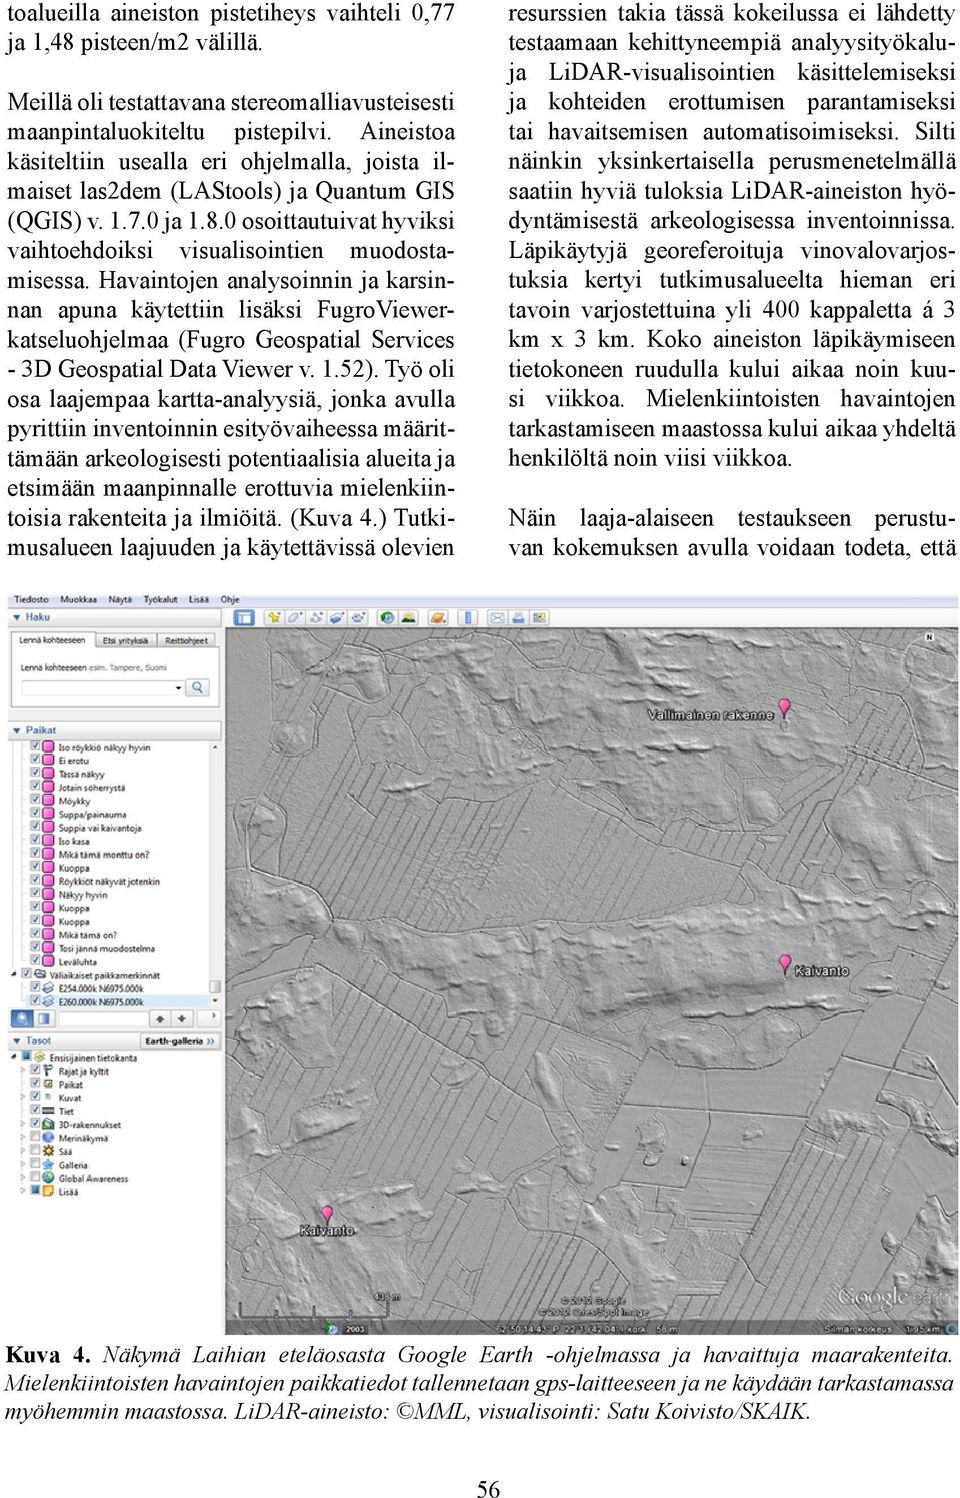
Task: Open the Työkalut menu
Action: tap(160, 599)
